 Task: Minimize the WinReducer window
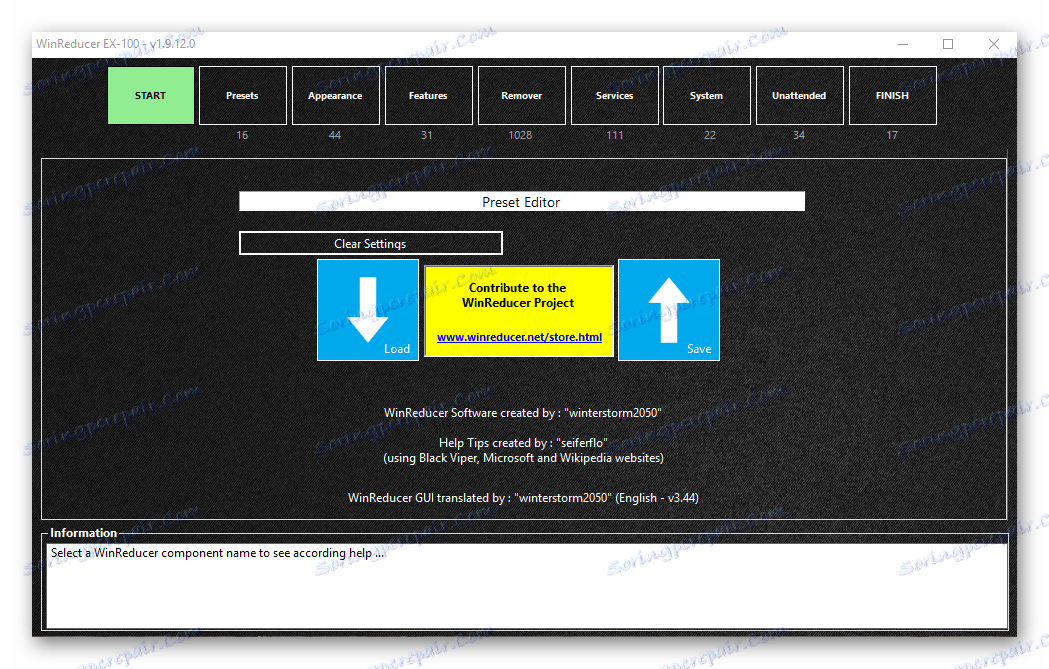point(902,44)
